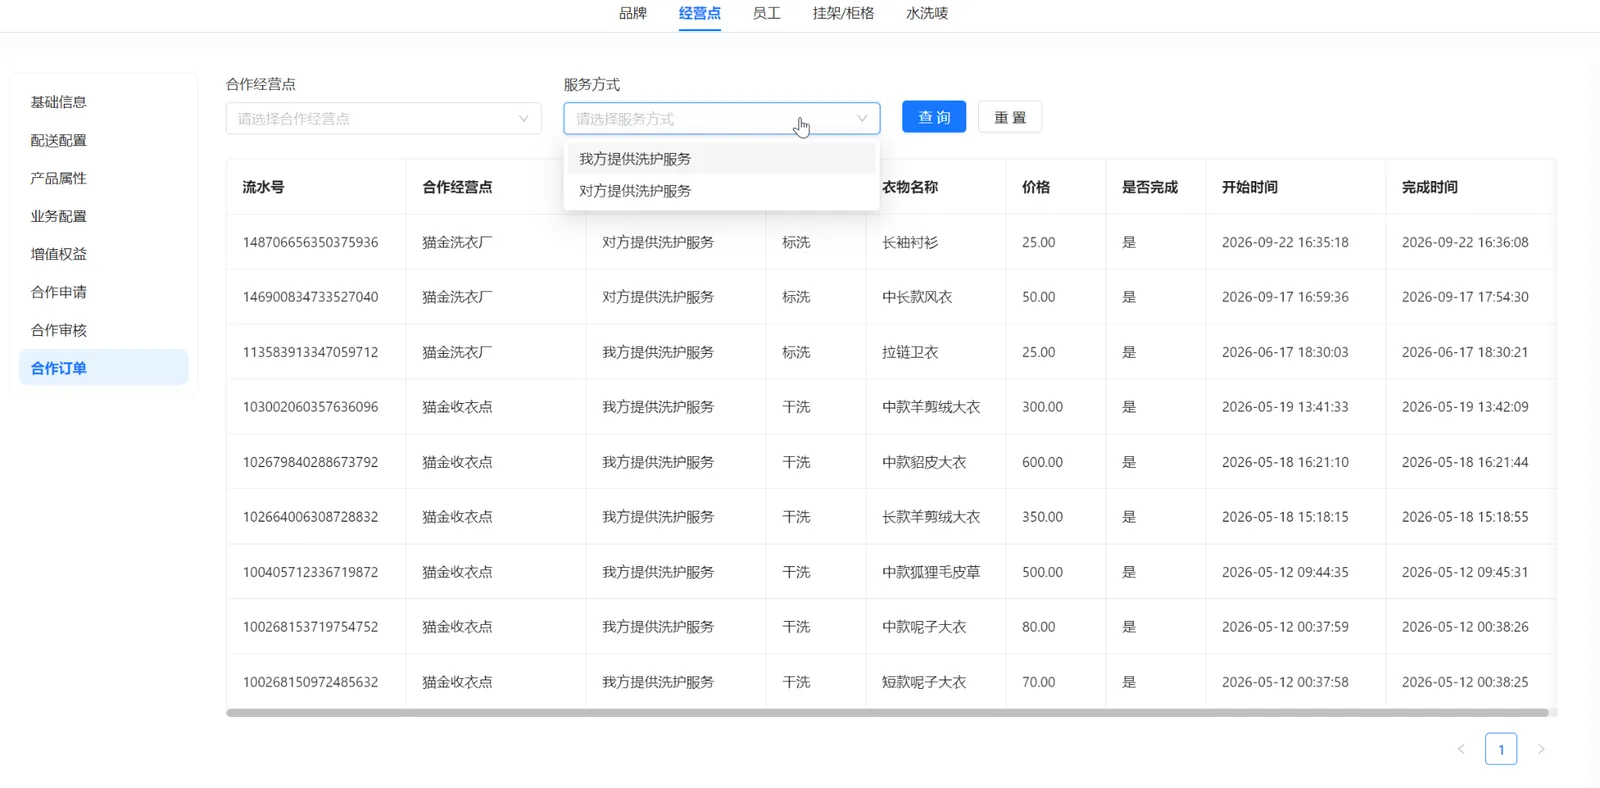This screenshot has height=788, width=1600.
Task: Open the 品牌 tab
Action: (633, 13)
